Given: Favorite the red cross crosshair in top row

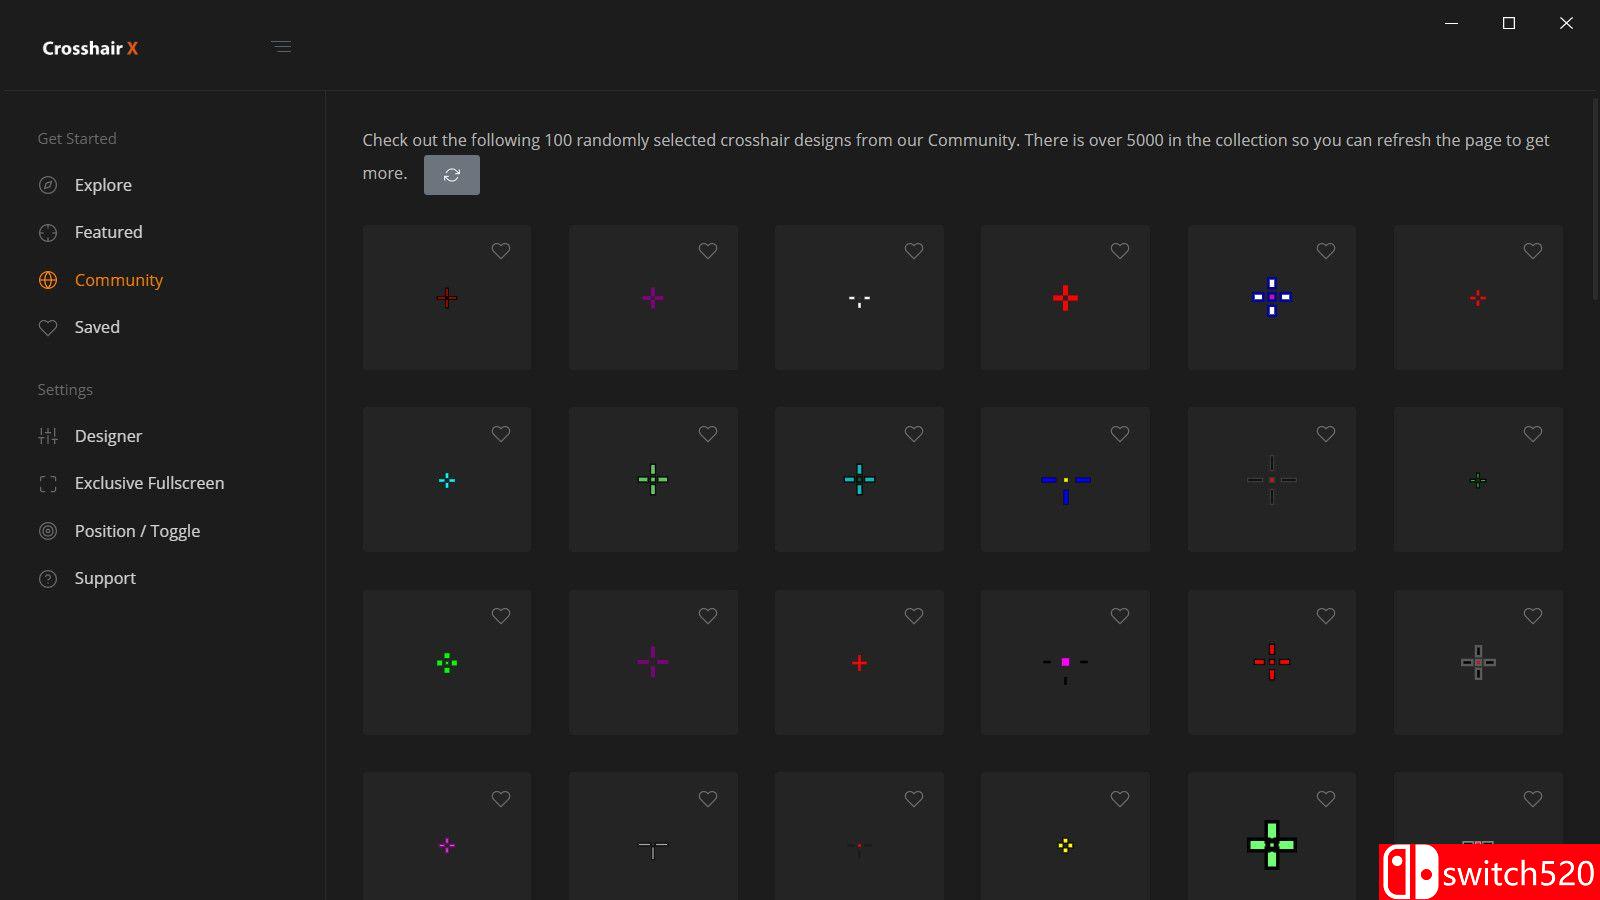Looking at the screenshot, I should 1119,251.
